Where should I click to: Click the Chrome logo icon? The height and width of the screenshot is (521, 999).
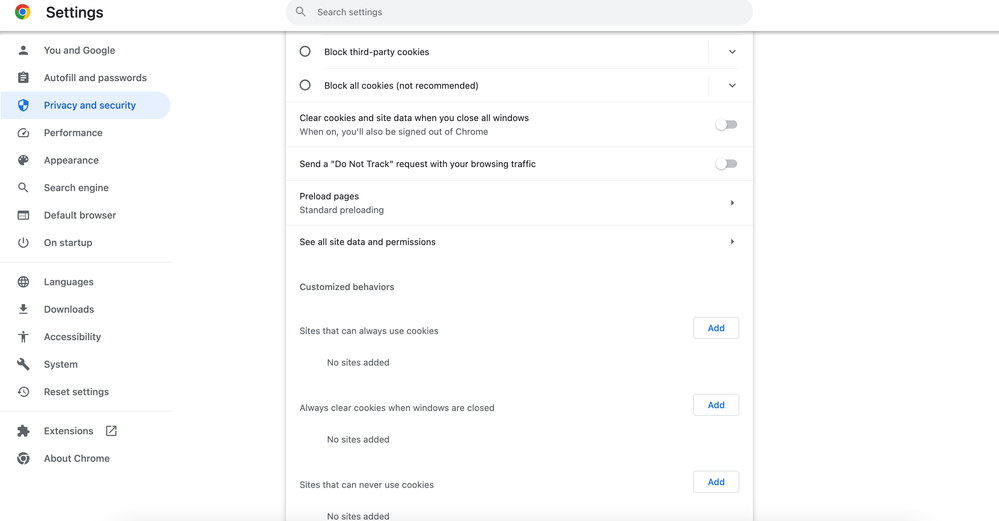pos(22,12)
